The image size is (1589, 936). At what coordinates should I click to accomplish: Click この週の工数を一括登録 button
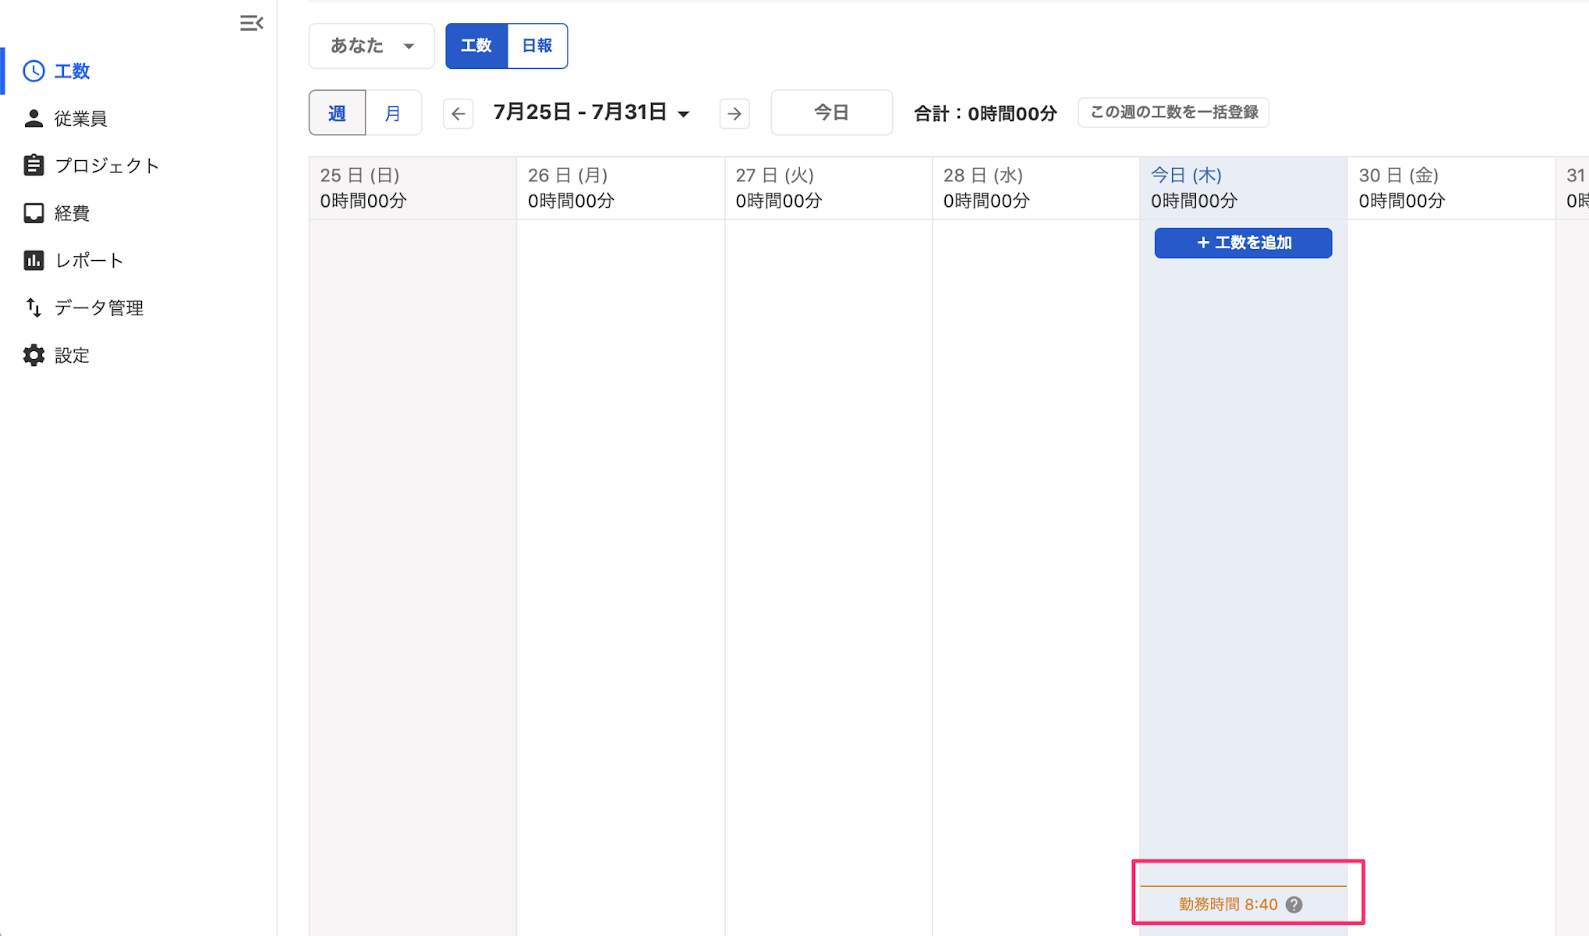point(1173,112)
